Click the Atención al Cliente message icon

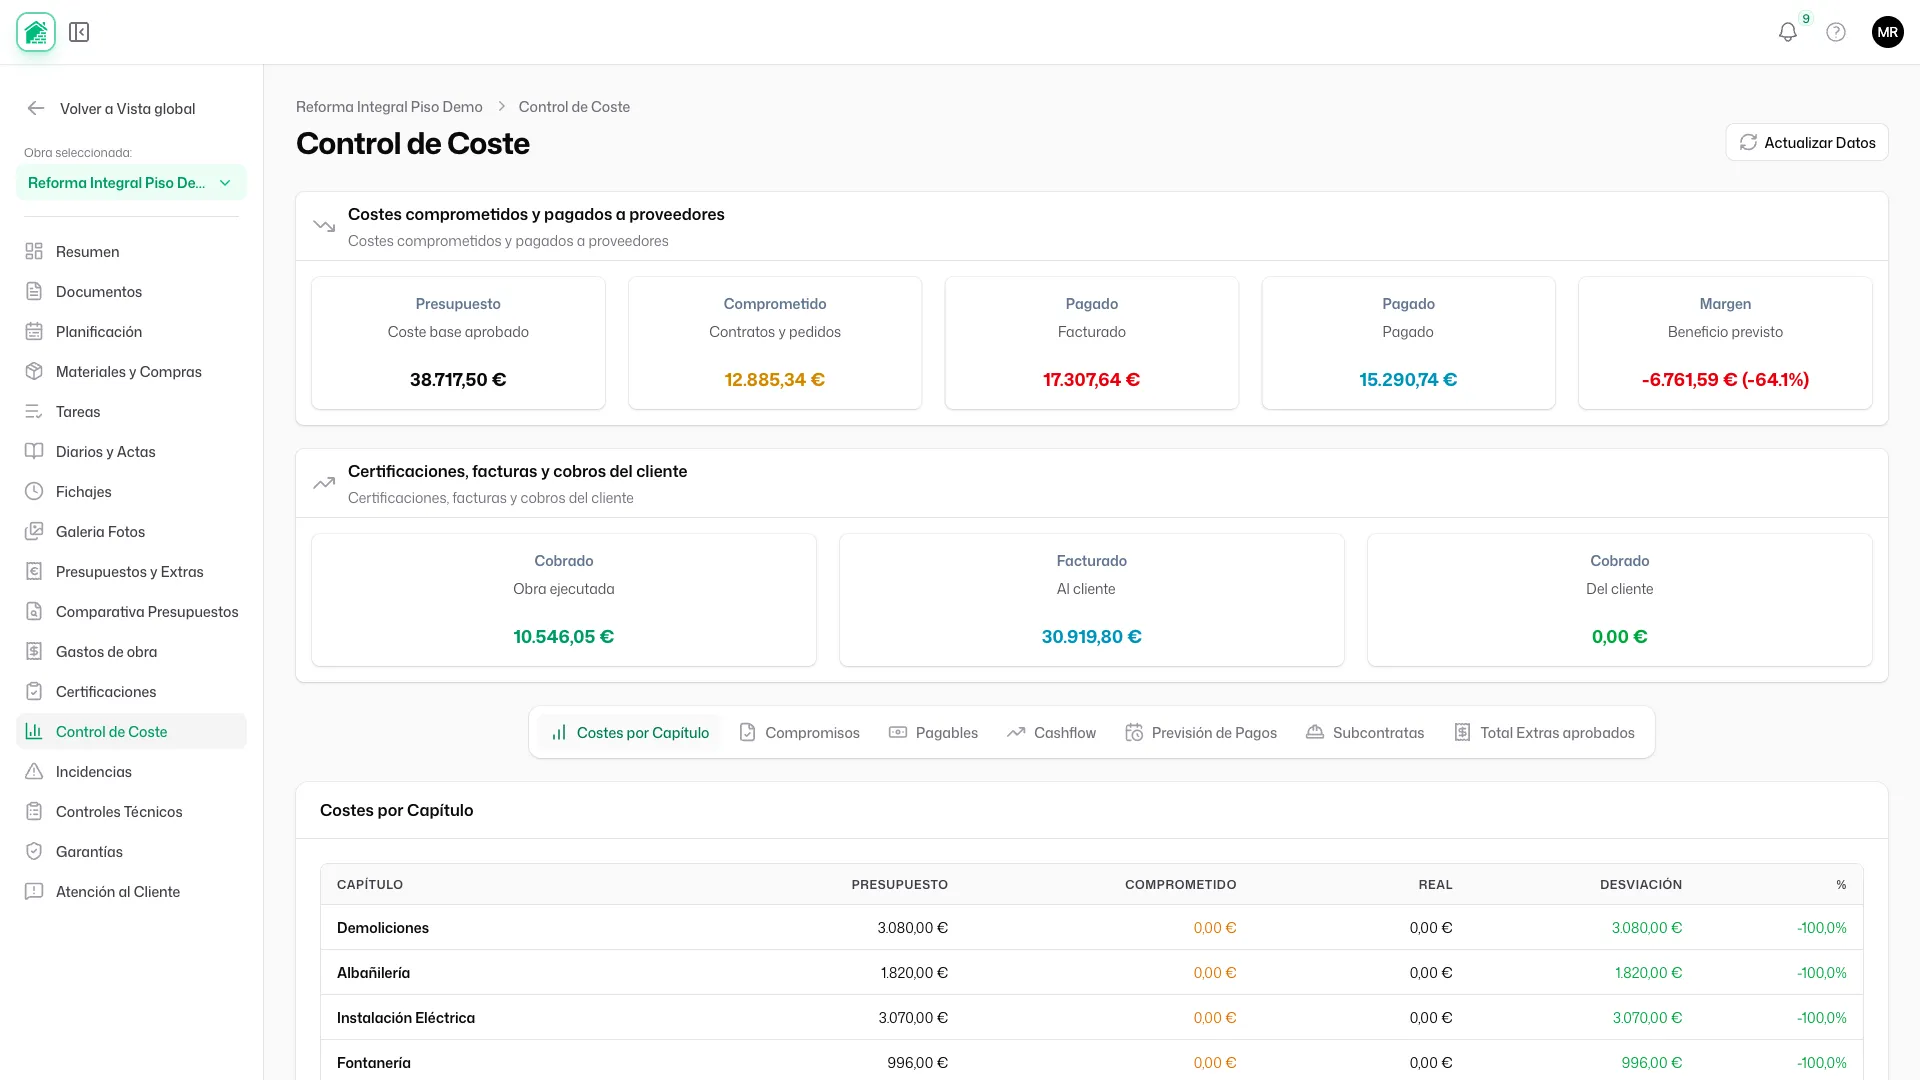click(34, 891)
